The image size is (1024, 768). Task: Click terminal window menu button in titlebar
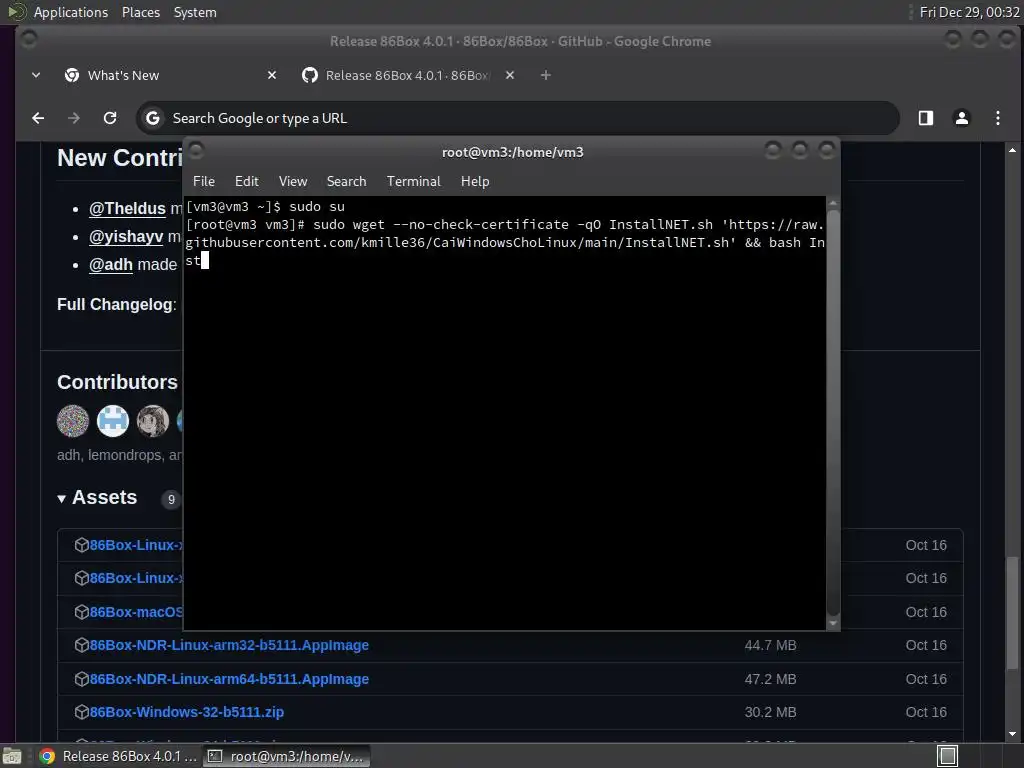[x=196, y=151]
